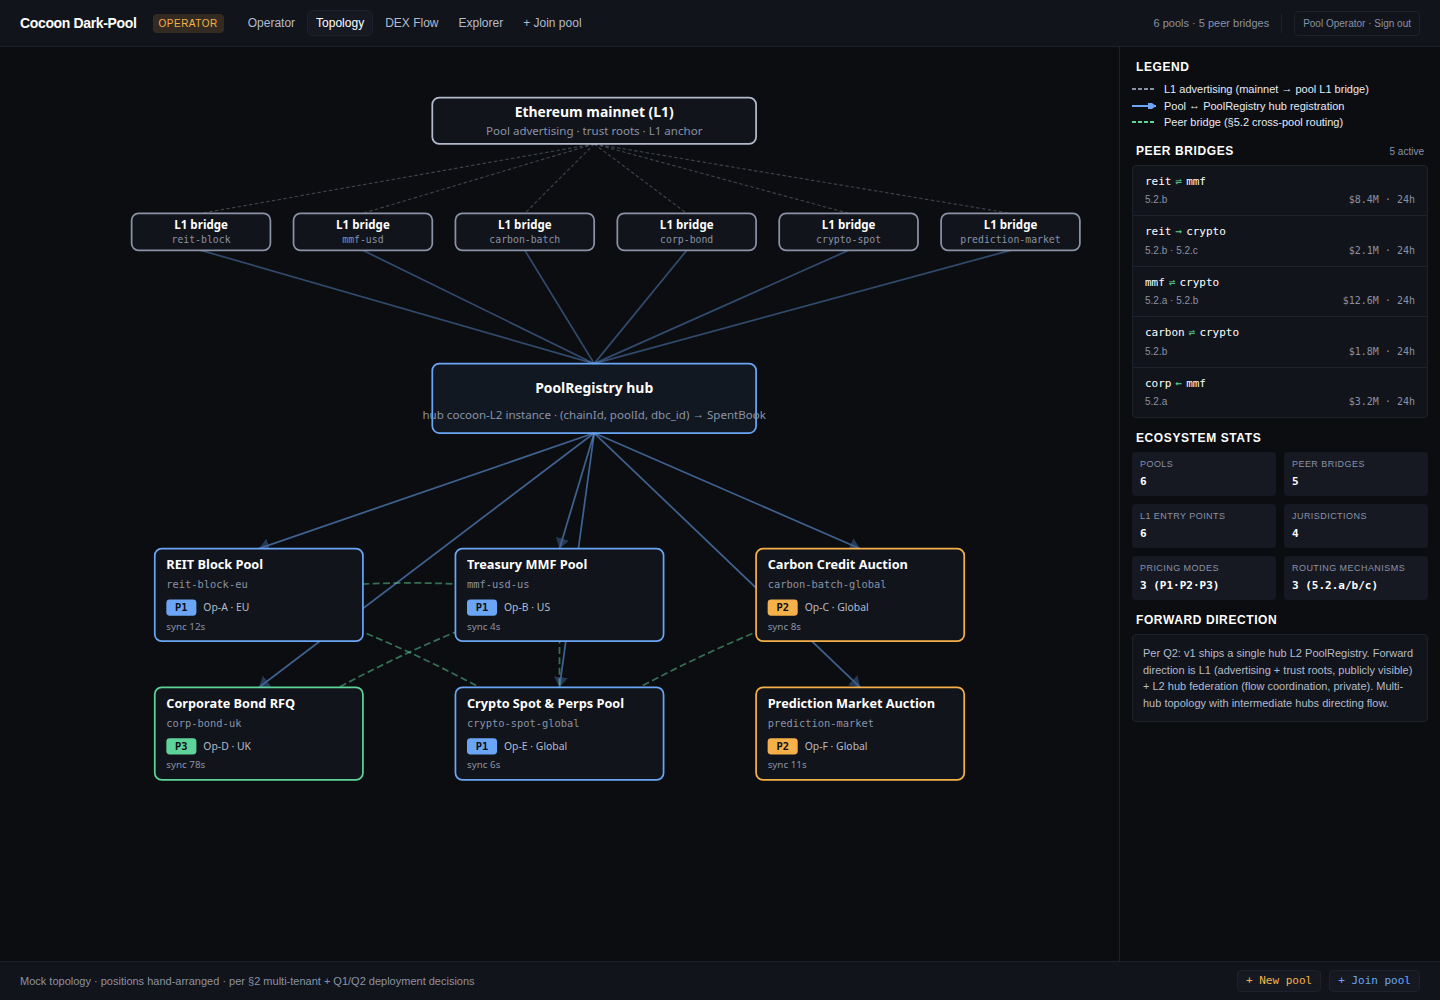
Task: Click the P1 badge on Crypto Spot & Perps
Action: point(482,747)
